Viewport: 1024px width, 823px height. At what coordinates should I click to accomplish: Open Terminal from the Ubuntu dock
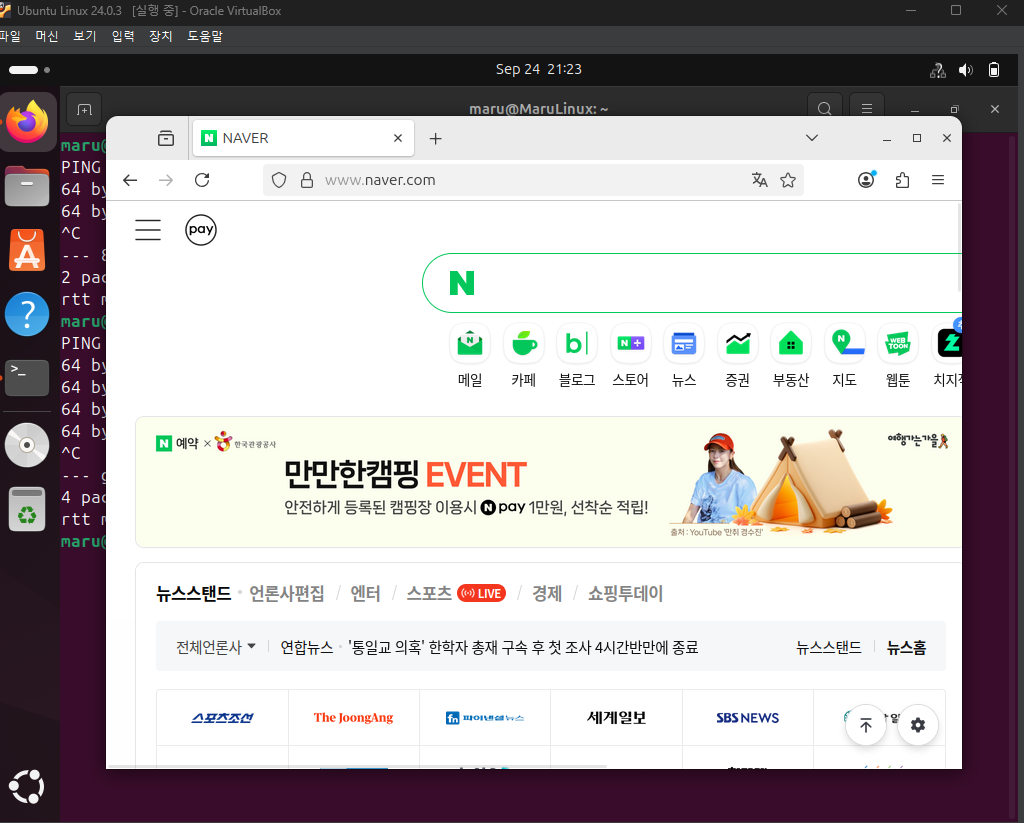click(x=27, y=378)
